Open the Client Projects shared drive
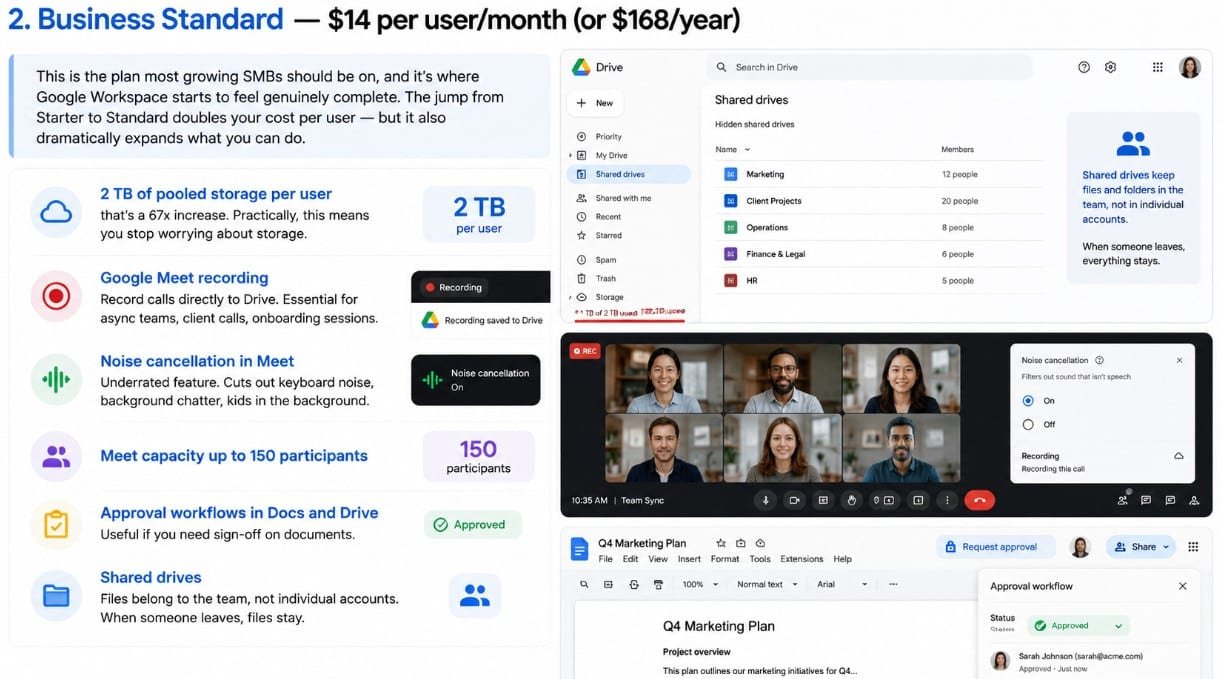 (880, 201)
